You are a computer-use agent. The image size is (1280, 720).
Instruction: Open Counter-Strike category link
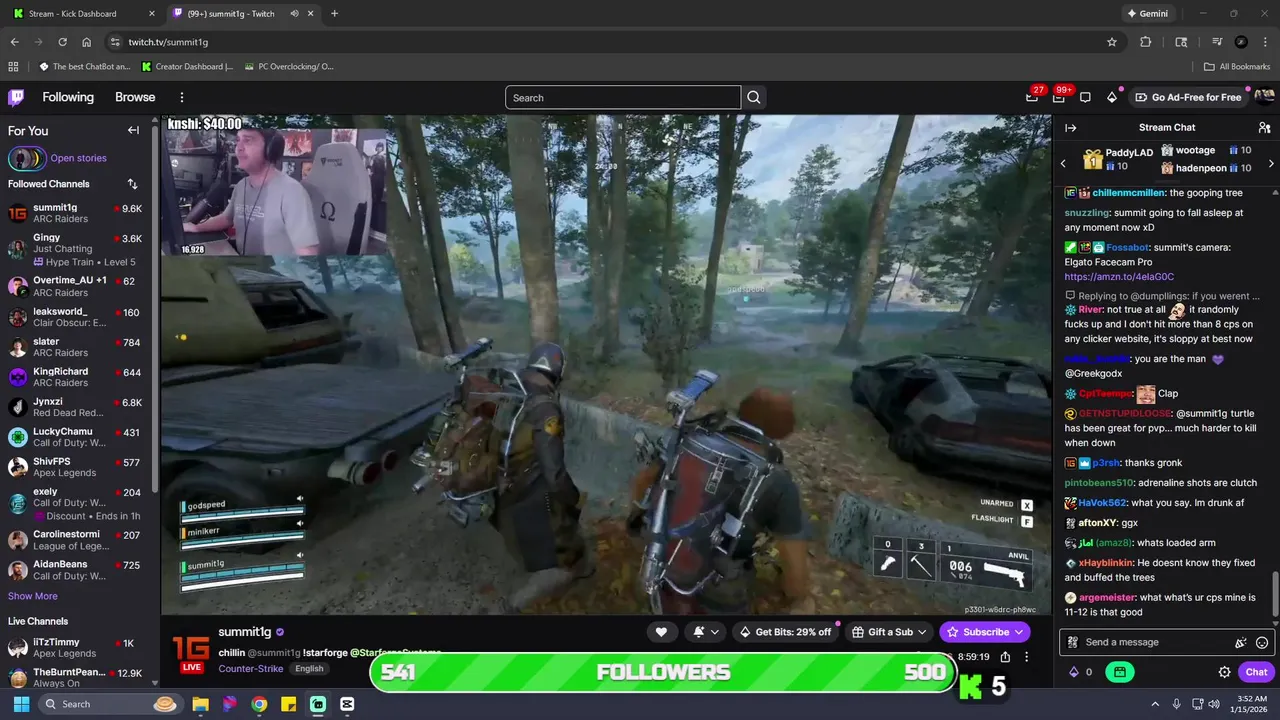coord(251,668)
